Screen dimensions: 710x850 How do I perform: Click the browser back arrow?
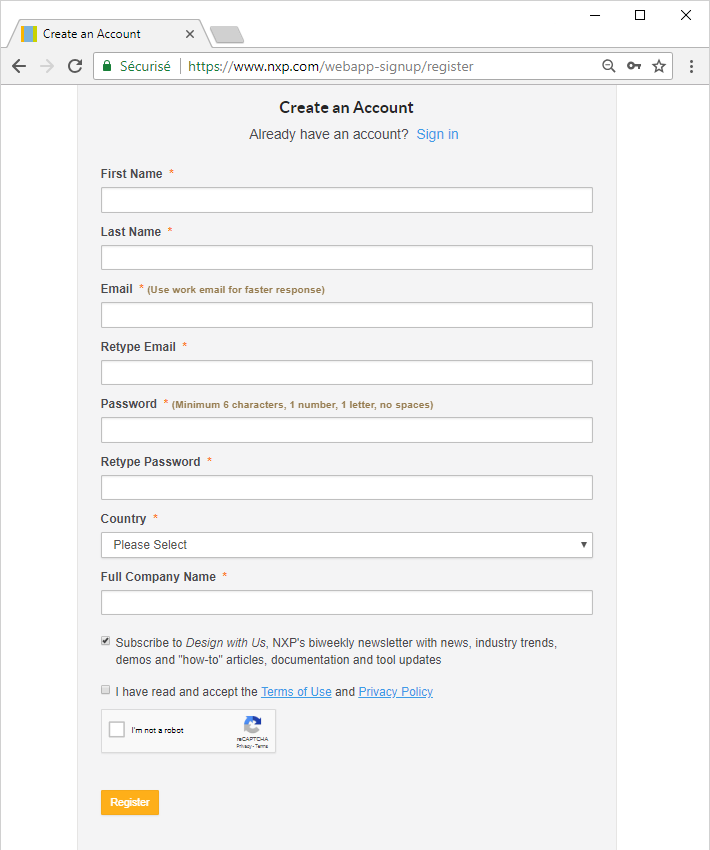19,66
